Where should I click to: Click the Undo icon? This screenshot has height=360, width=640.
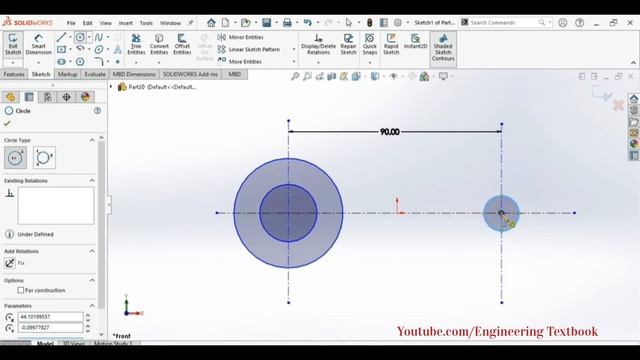tap(308, 23)
